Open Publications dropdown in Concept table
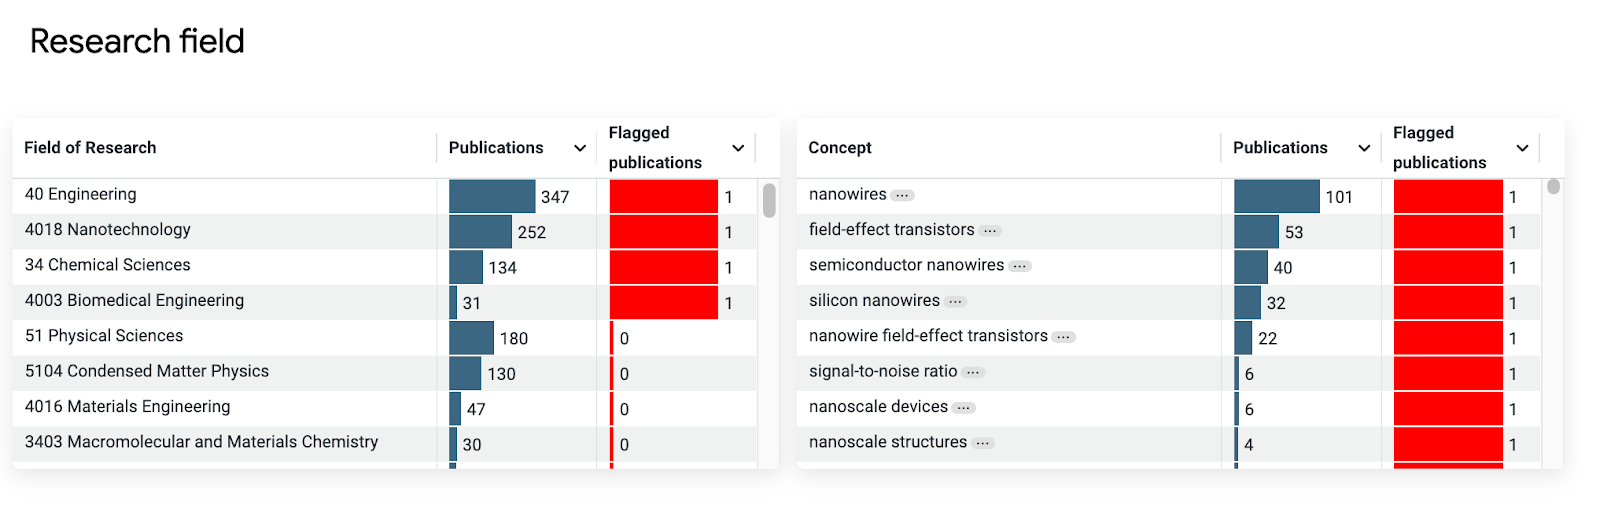 [1363, 148]
